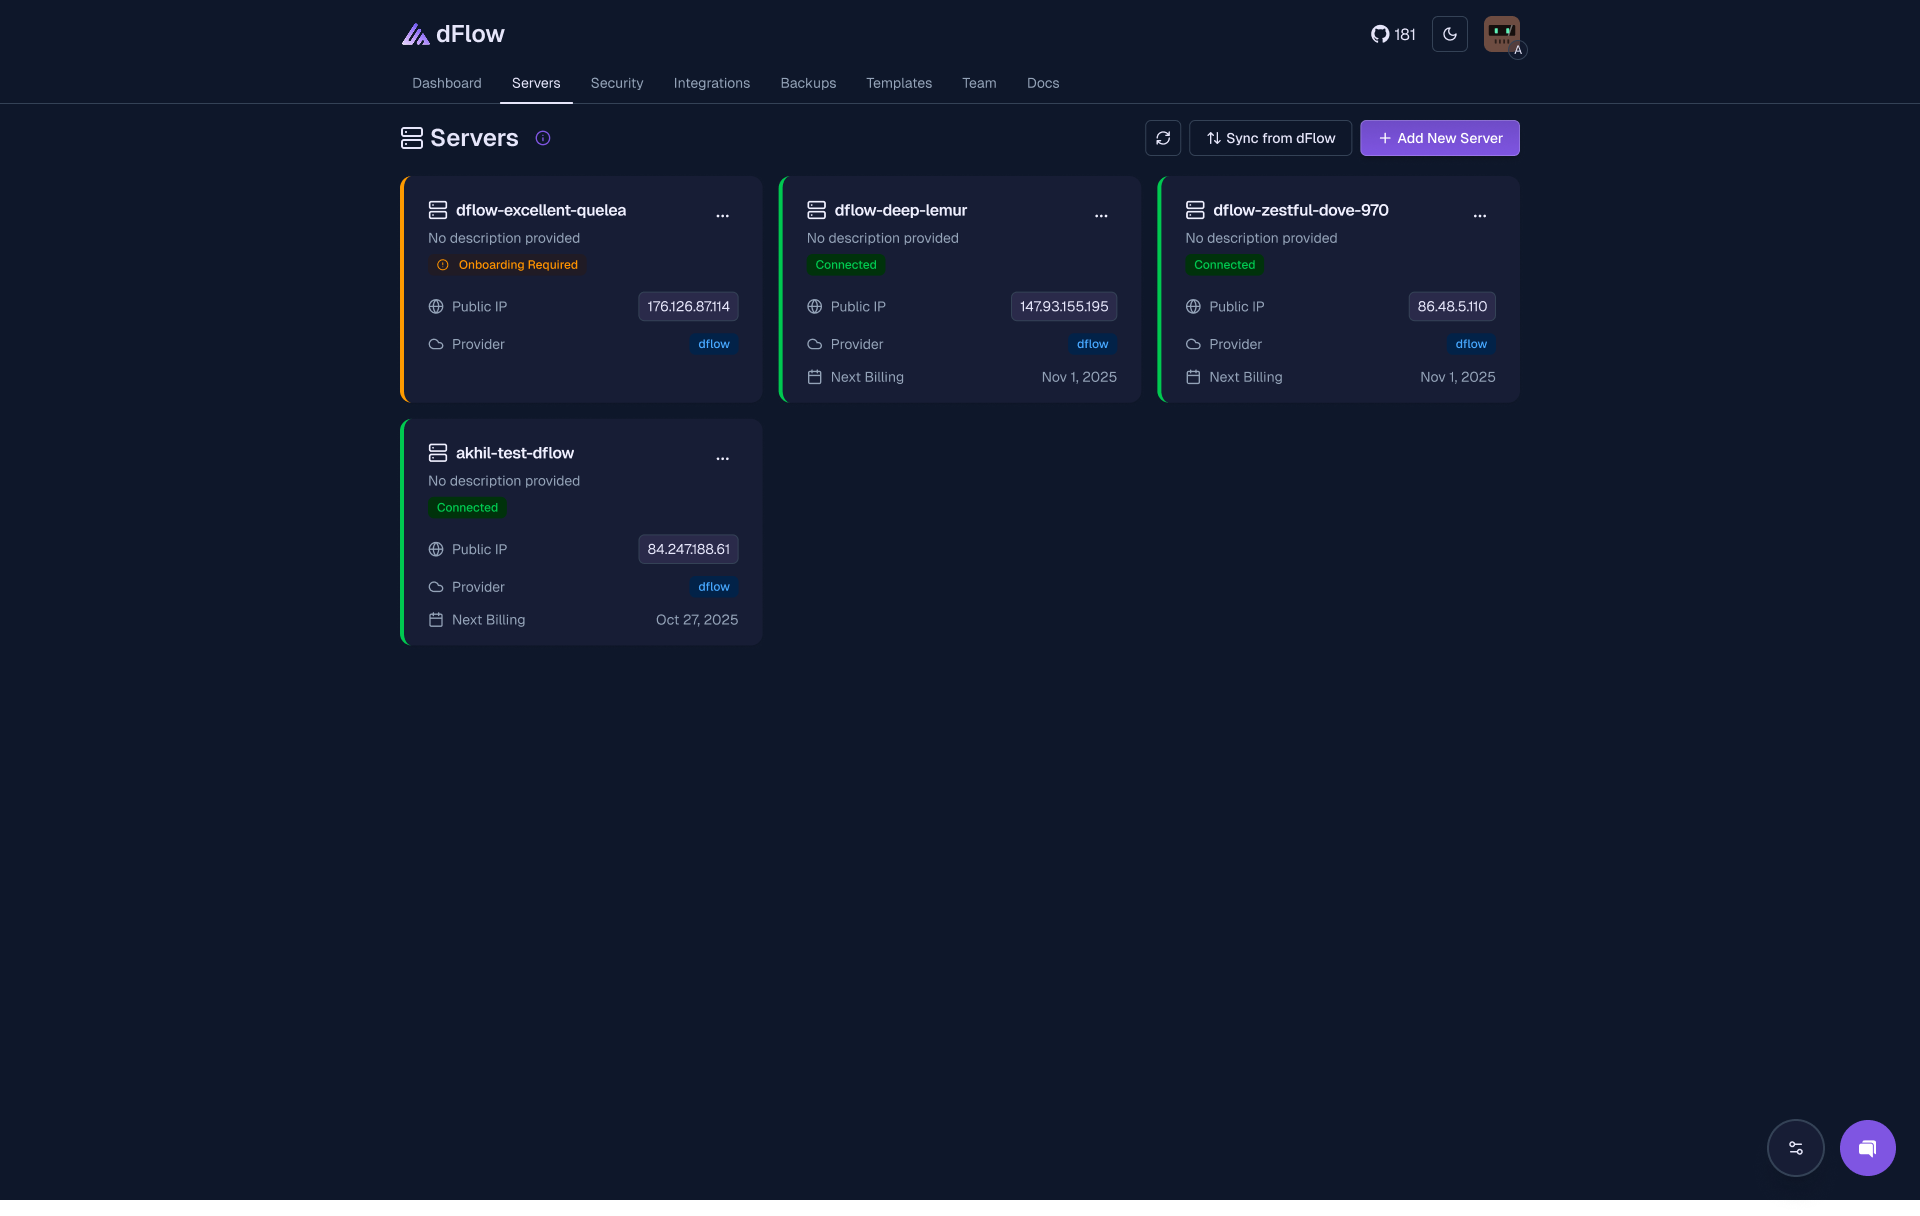Open the sliders preferences floating button
The width and height of the screenshot is (1920, 1216).
[1795, 1148]
